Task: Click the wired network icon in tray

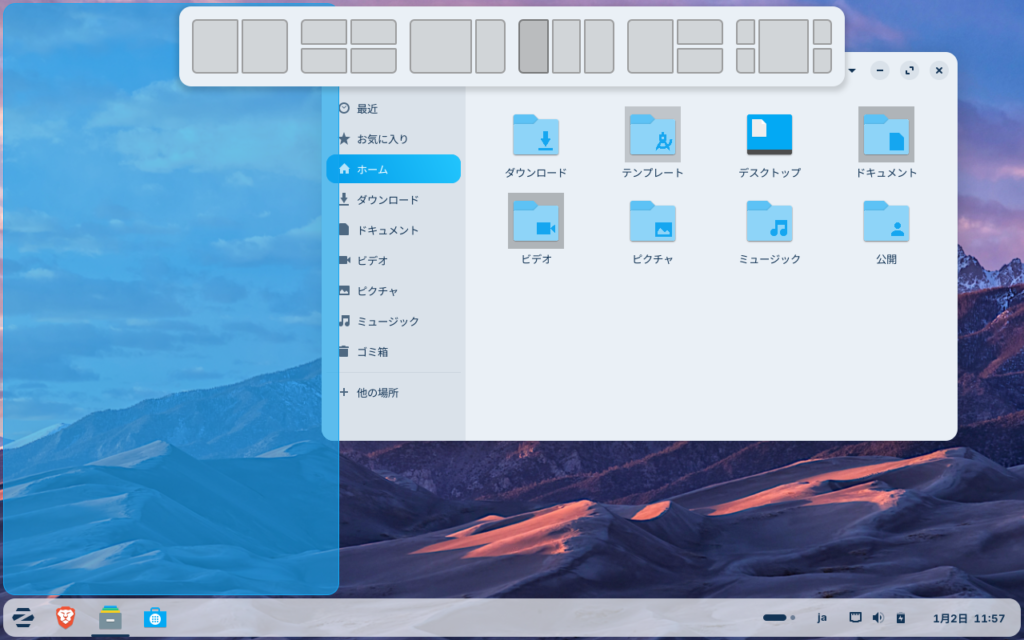Action: point(855,618)
